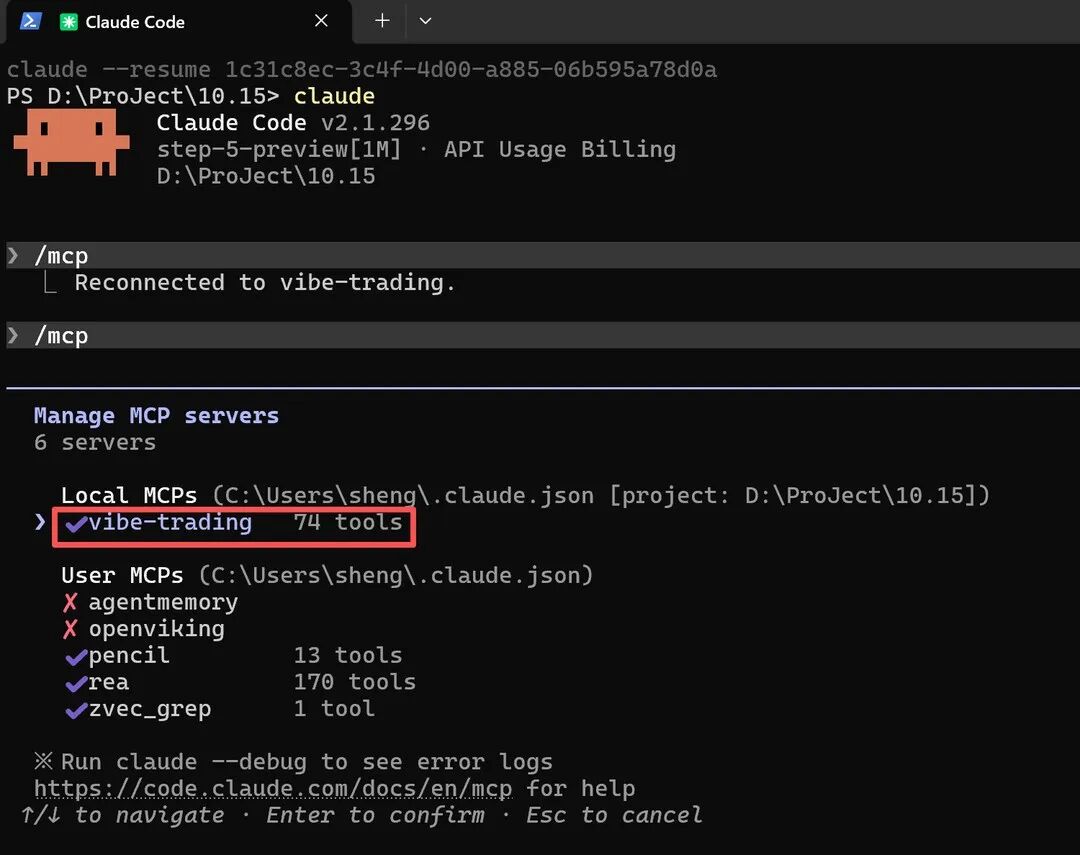Click the 'Manage MCP servers' heading
Screen dimensions: 1080x855
pyautogui.click(x=156, y=416)
